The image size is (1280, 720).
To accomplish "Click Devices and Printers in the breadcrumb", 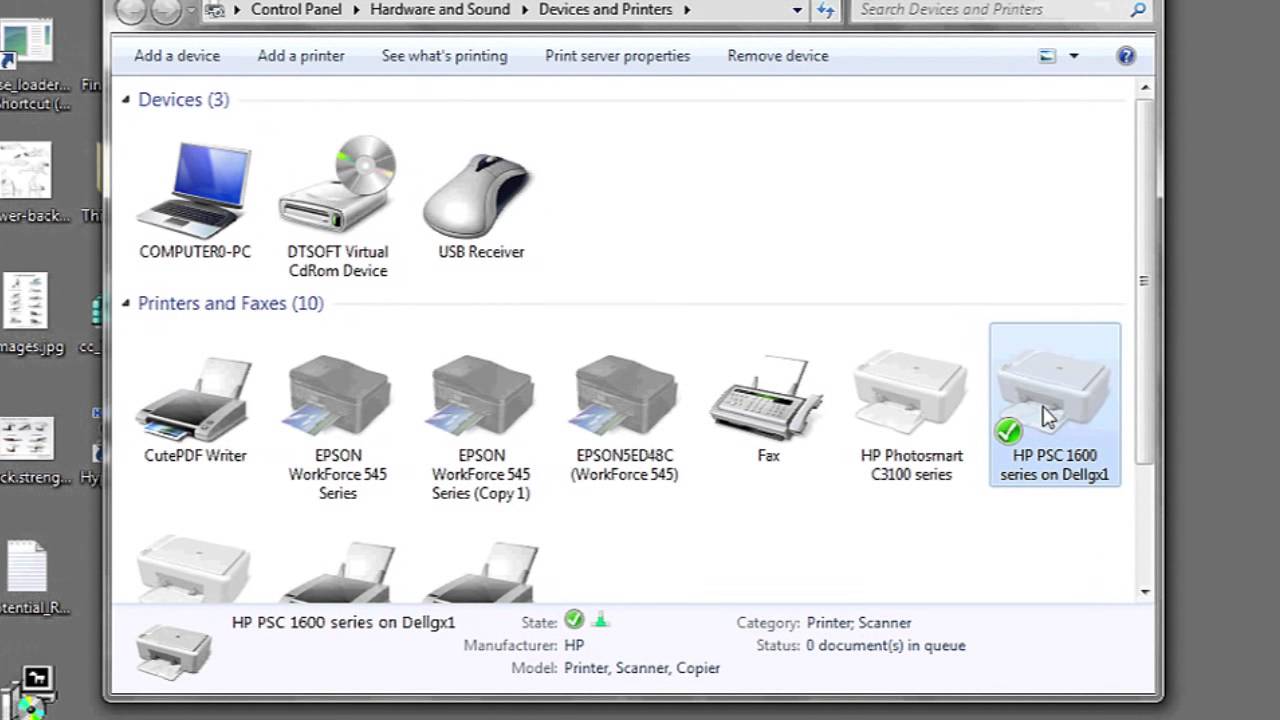I will coord(605,10).
